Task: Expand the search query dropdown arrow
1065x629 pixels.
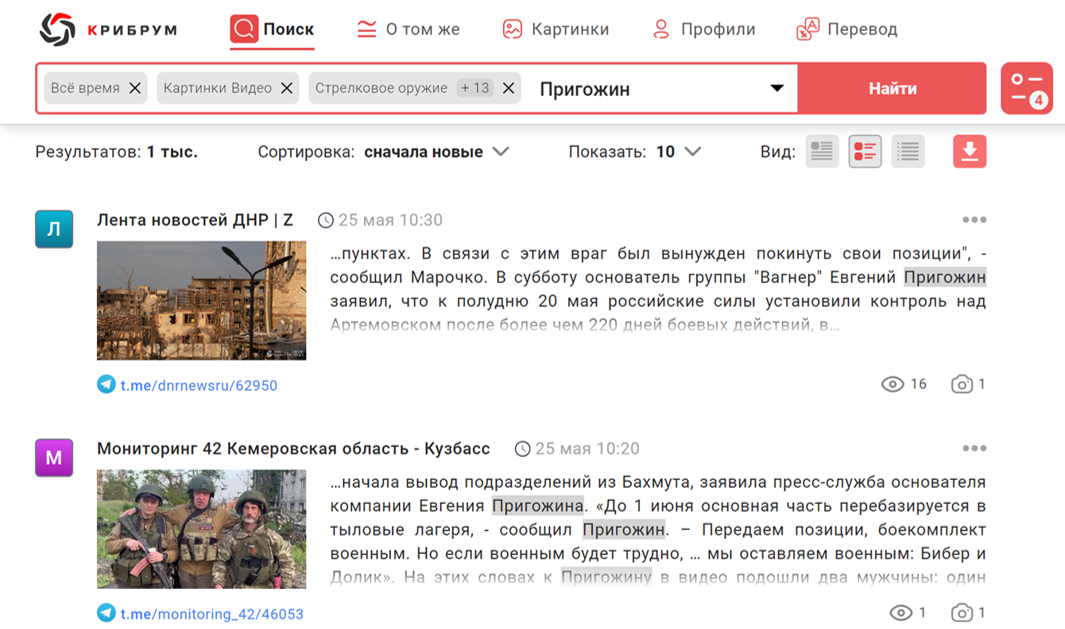Action: [777, 88]
